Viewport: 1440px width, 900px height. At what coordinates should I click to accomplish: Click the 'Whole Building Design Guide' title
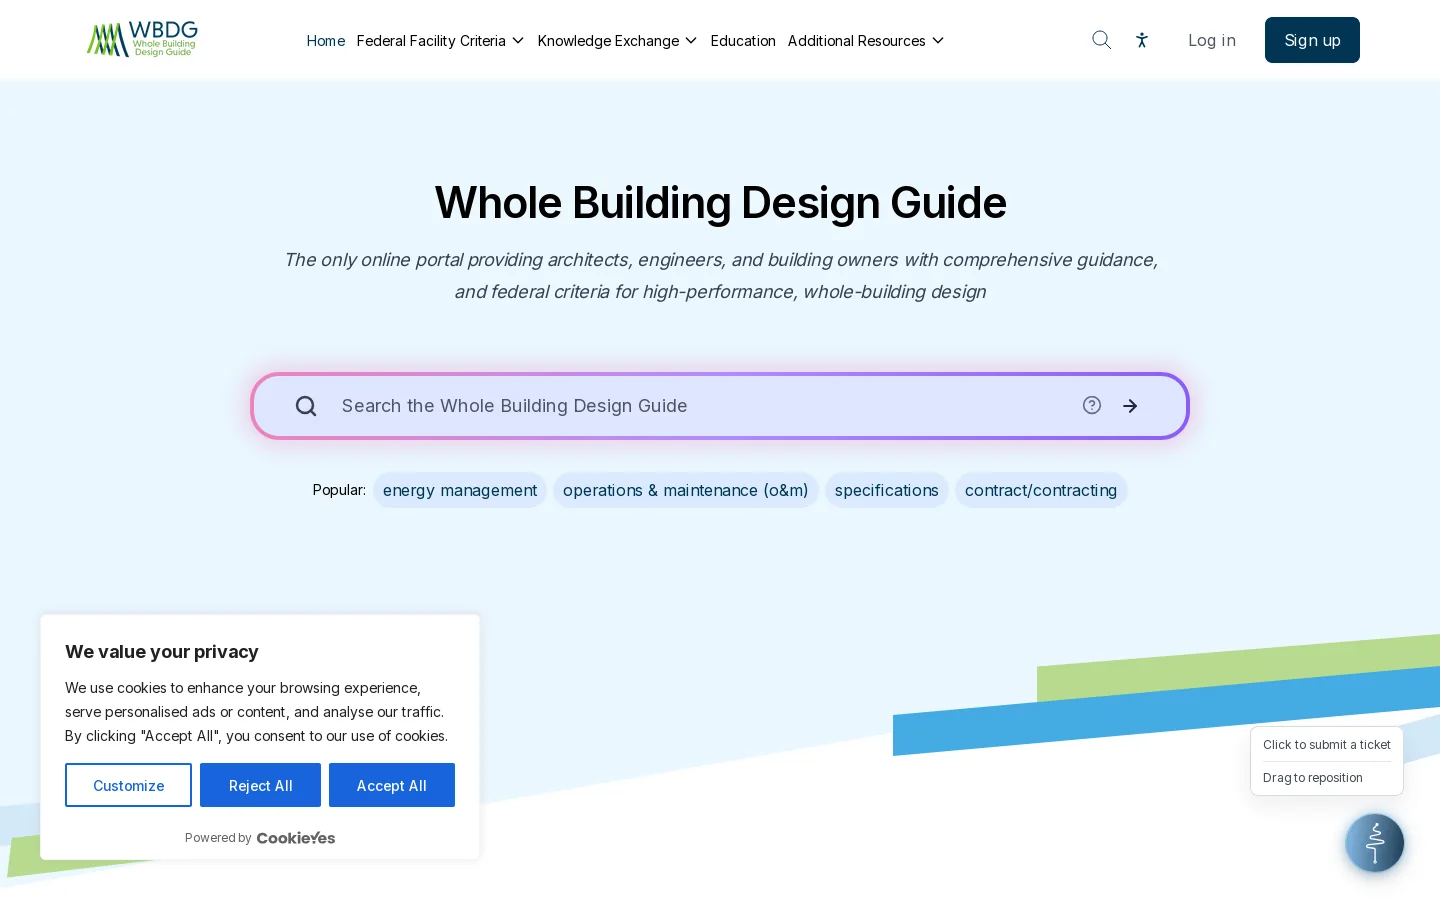pyautogui.click(x=720, y=203)
